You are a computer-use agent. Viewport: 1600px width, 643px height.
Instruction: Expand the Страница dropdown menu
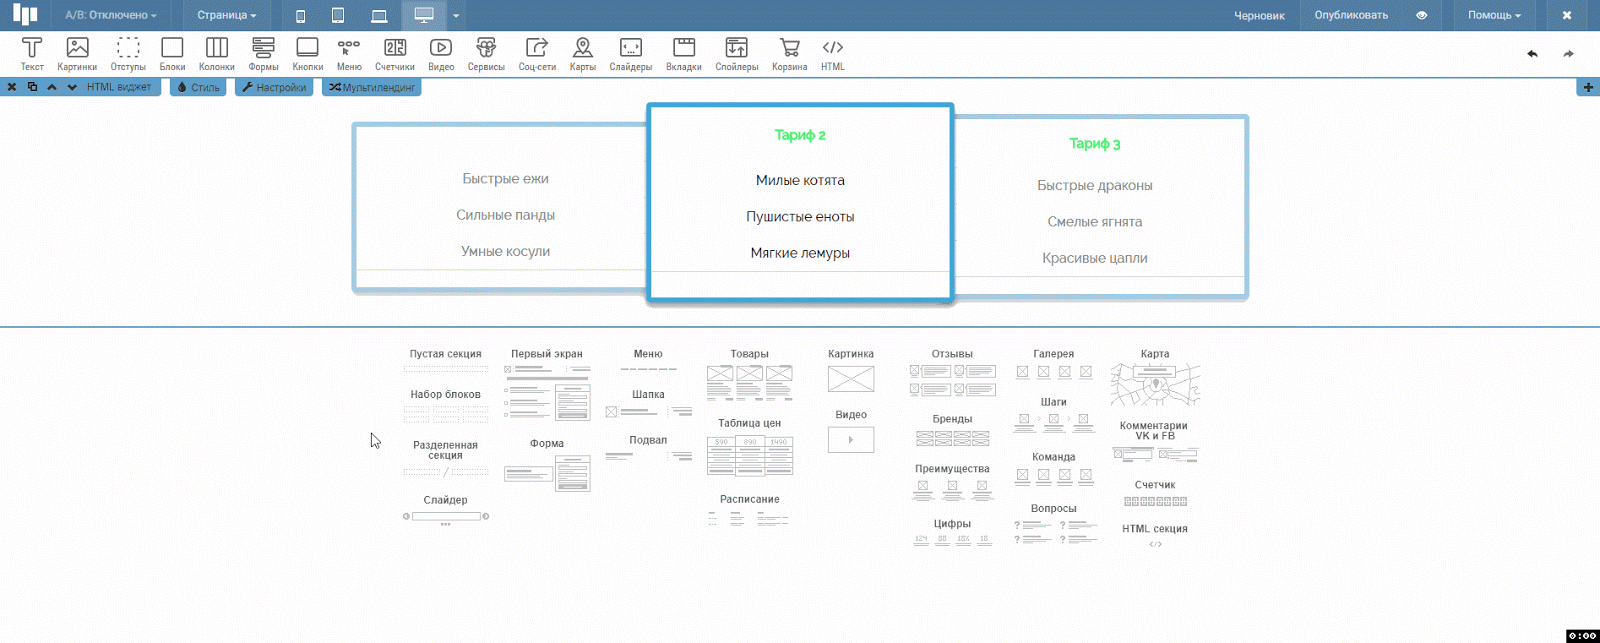pyautogui.click(x=226, y=15)
